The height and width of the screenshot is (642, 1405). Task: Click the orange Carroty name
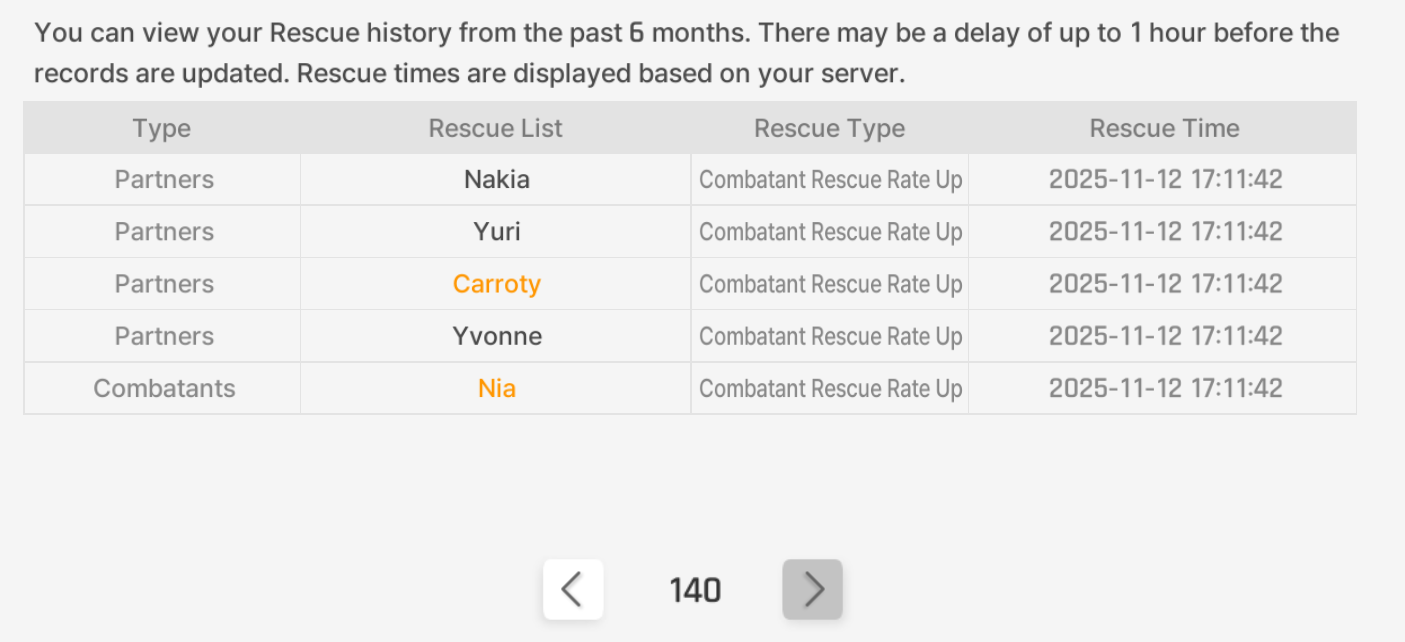(497, 284)
